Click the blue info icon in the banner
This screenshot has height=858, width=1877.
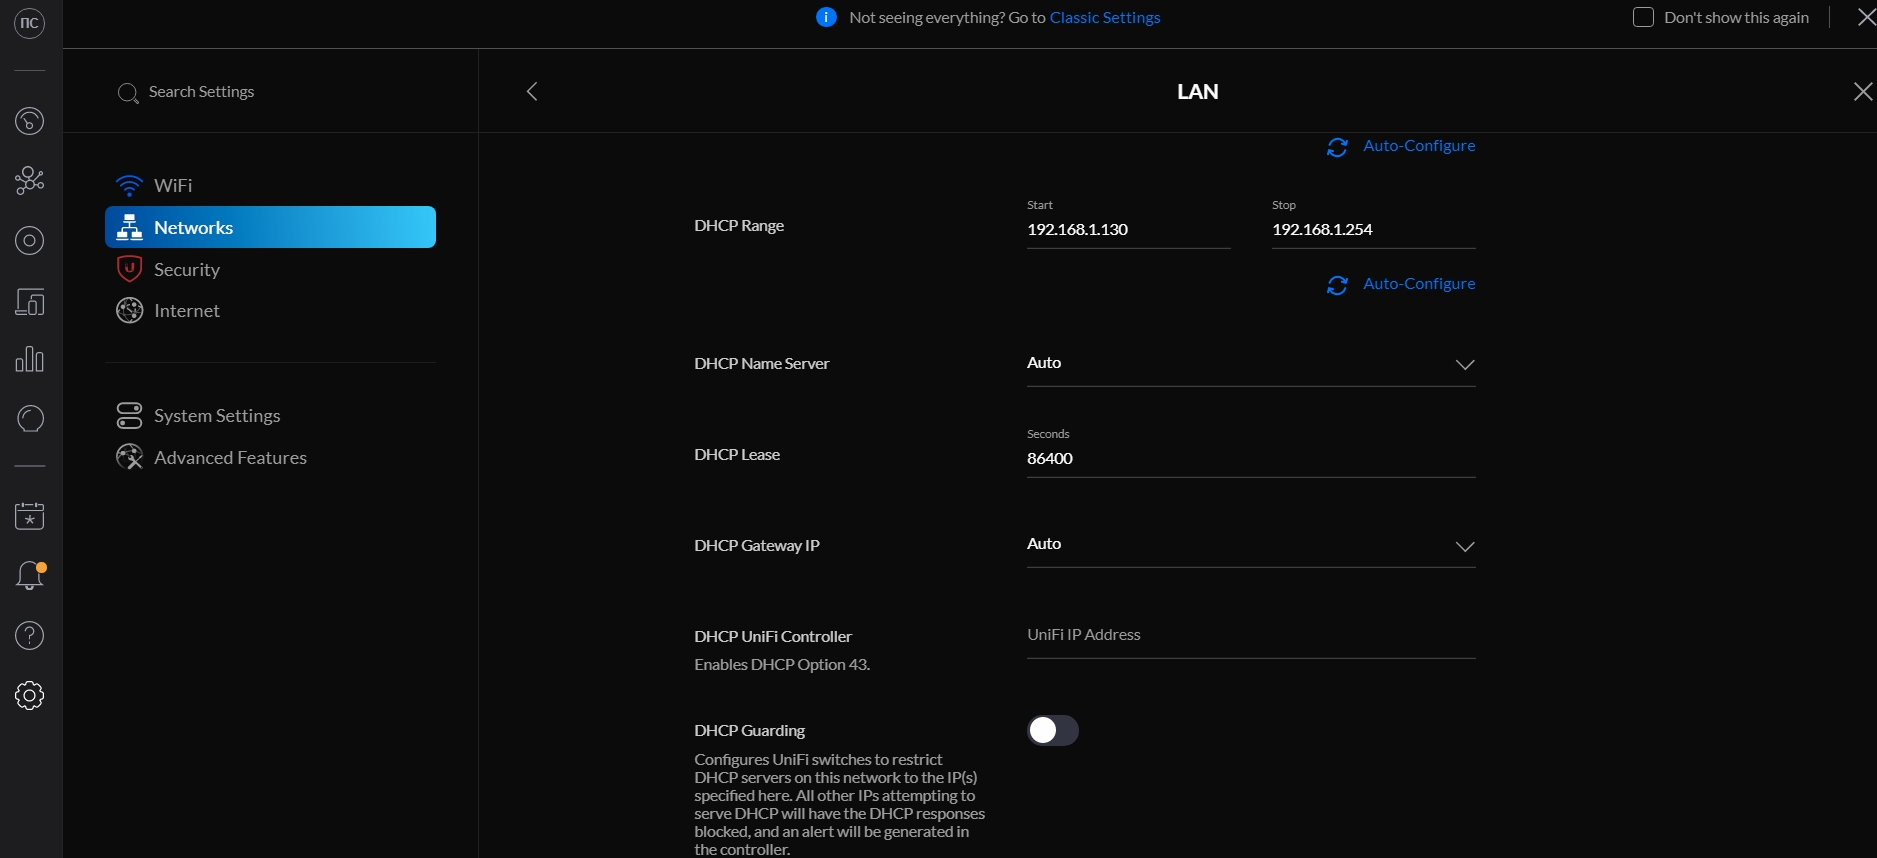point(826,17)
